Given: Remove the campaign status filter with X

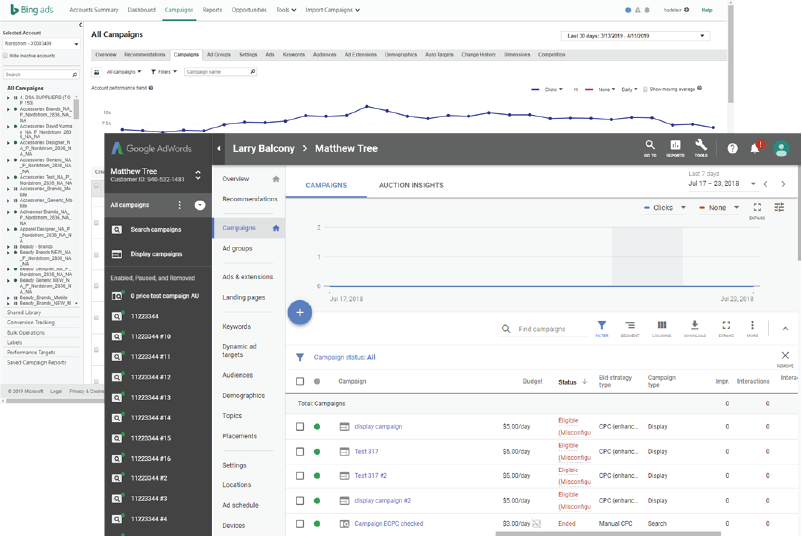Looking at the screenshot, I should [x=785, y=355].
